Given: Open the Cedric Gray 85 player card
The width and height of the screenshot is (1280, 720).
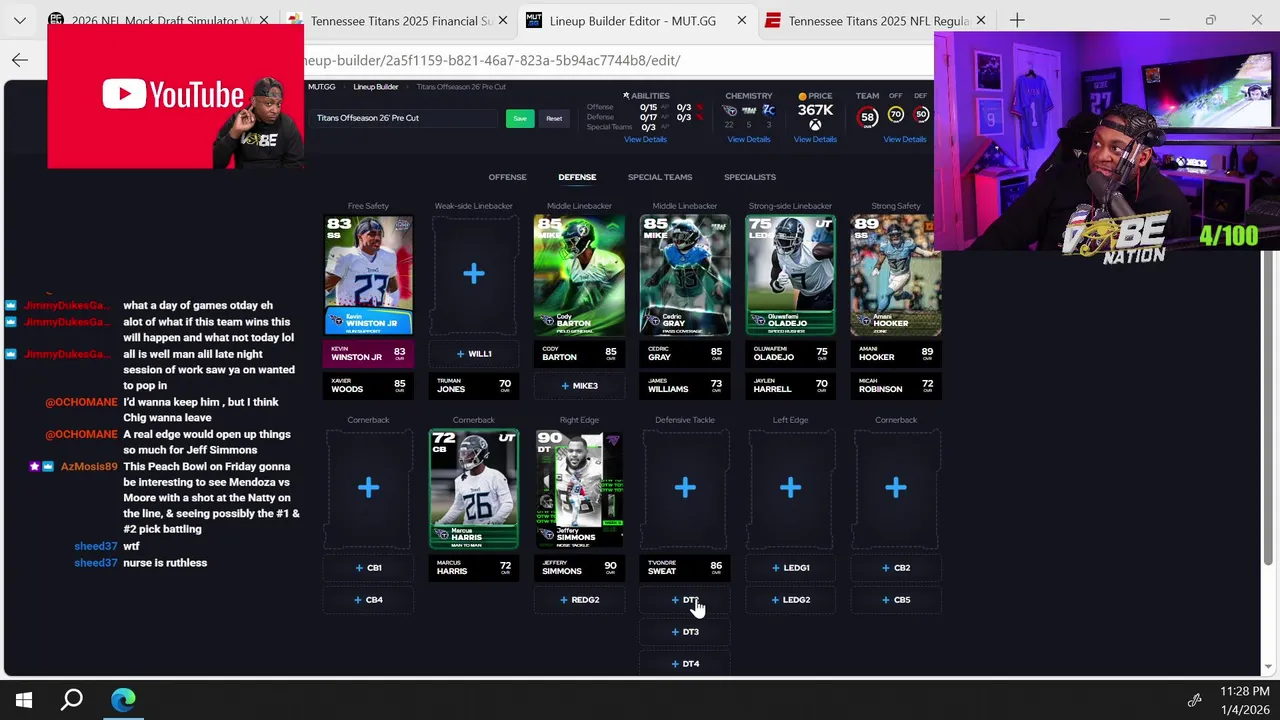Looking at the screenshot, I should pos(685,275).
